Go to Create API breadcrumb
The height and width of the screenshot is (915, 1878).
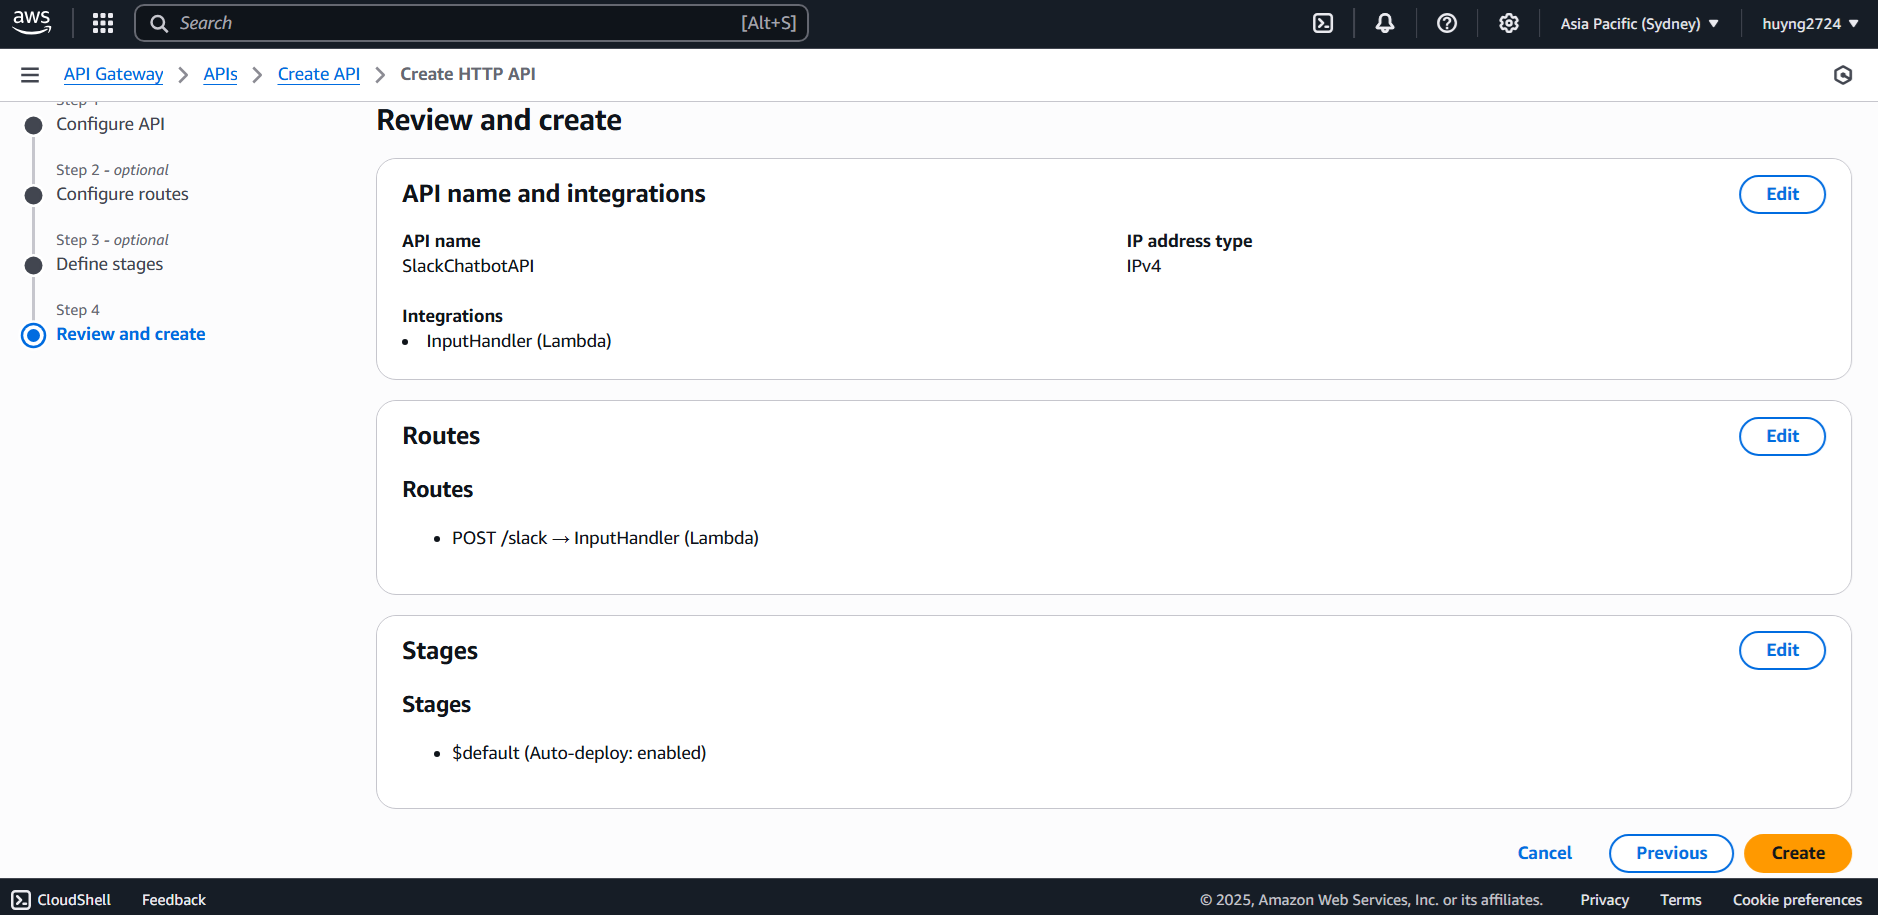[x=319, y=74]
